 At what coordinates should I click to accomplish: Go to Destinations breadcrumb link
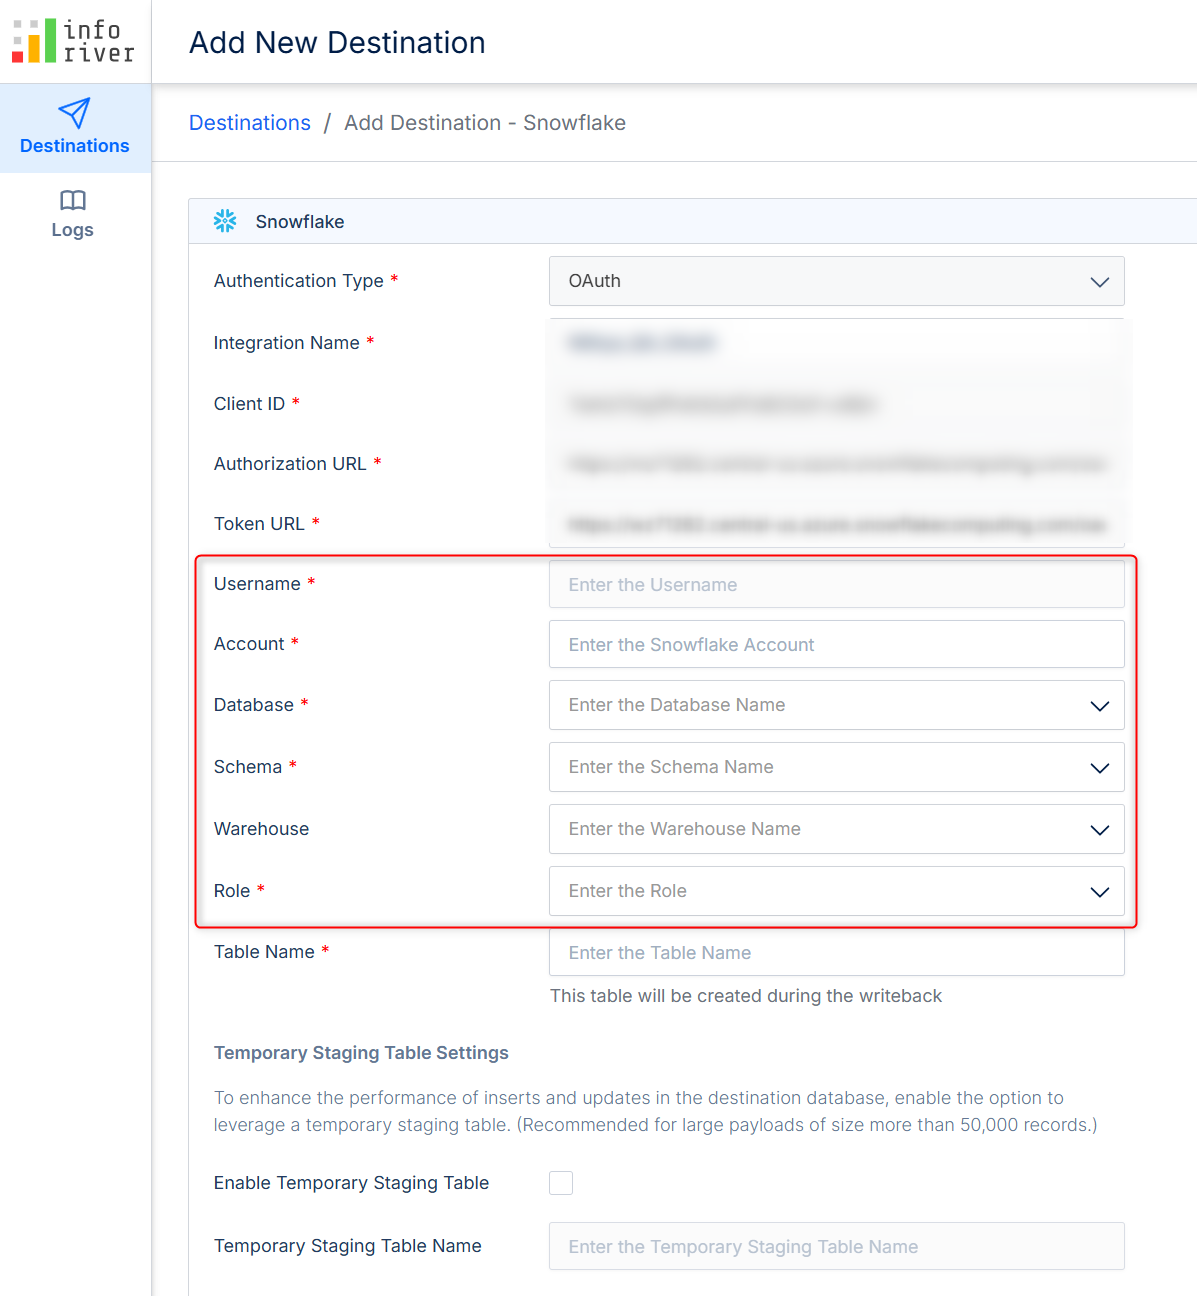(x=250, y=123)
